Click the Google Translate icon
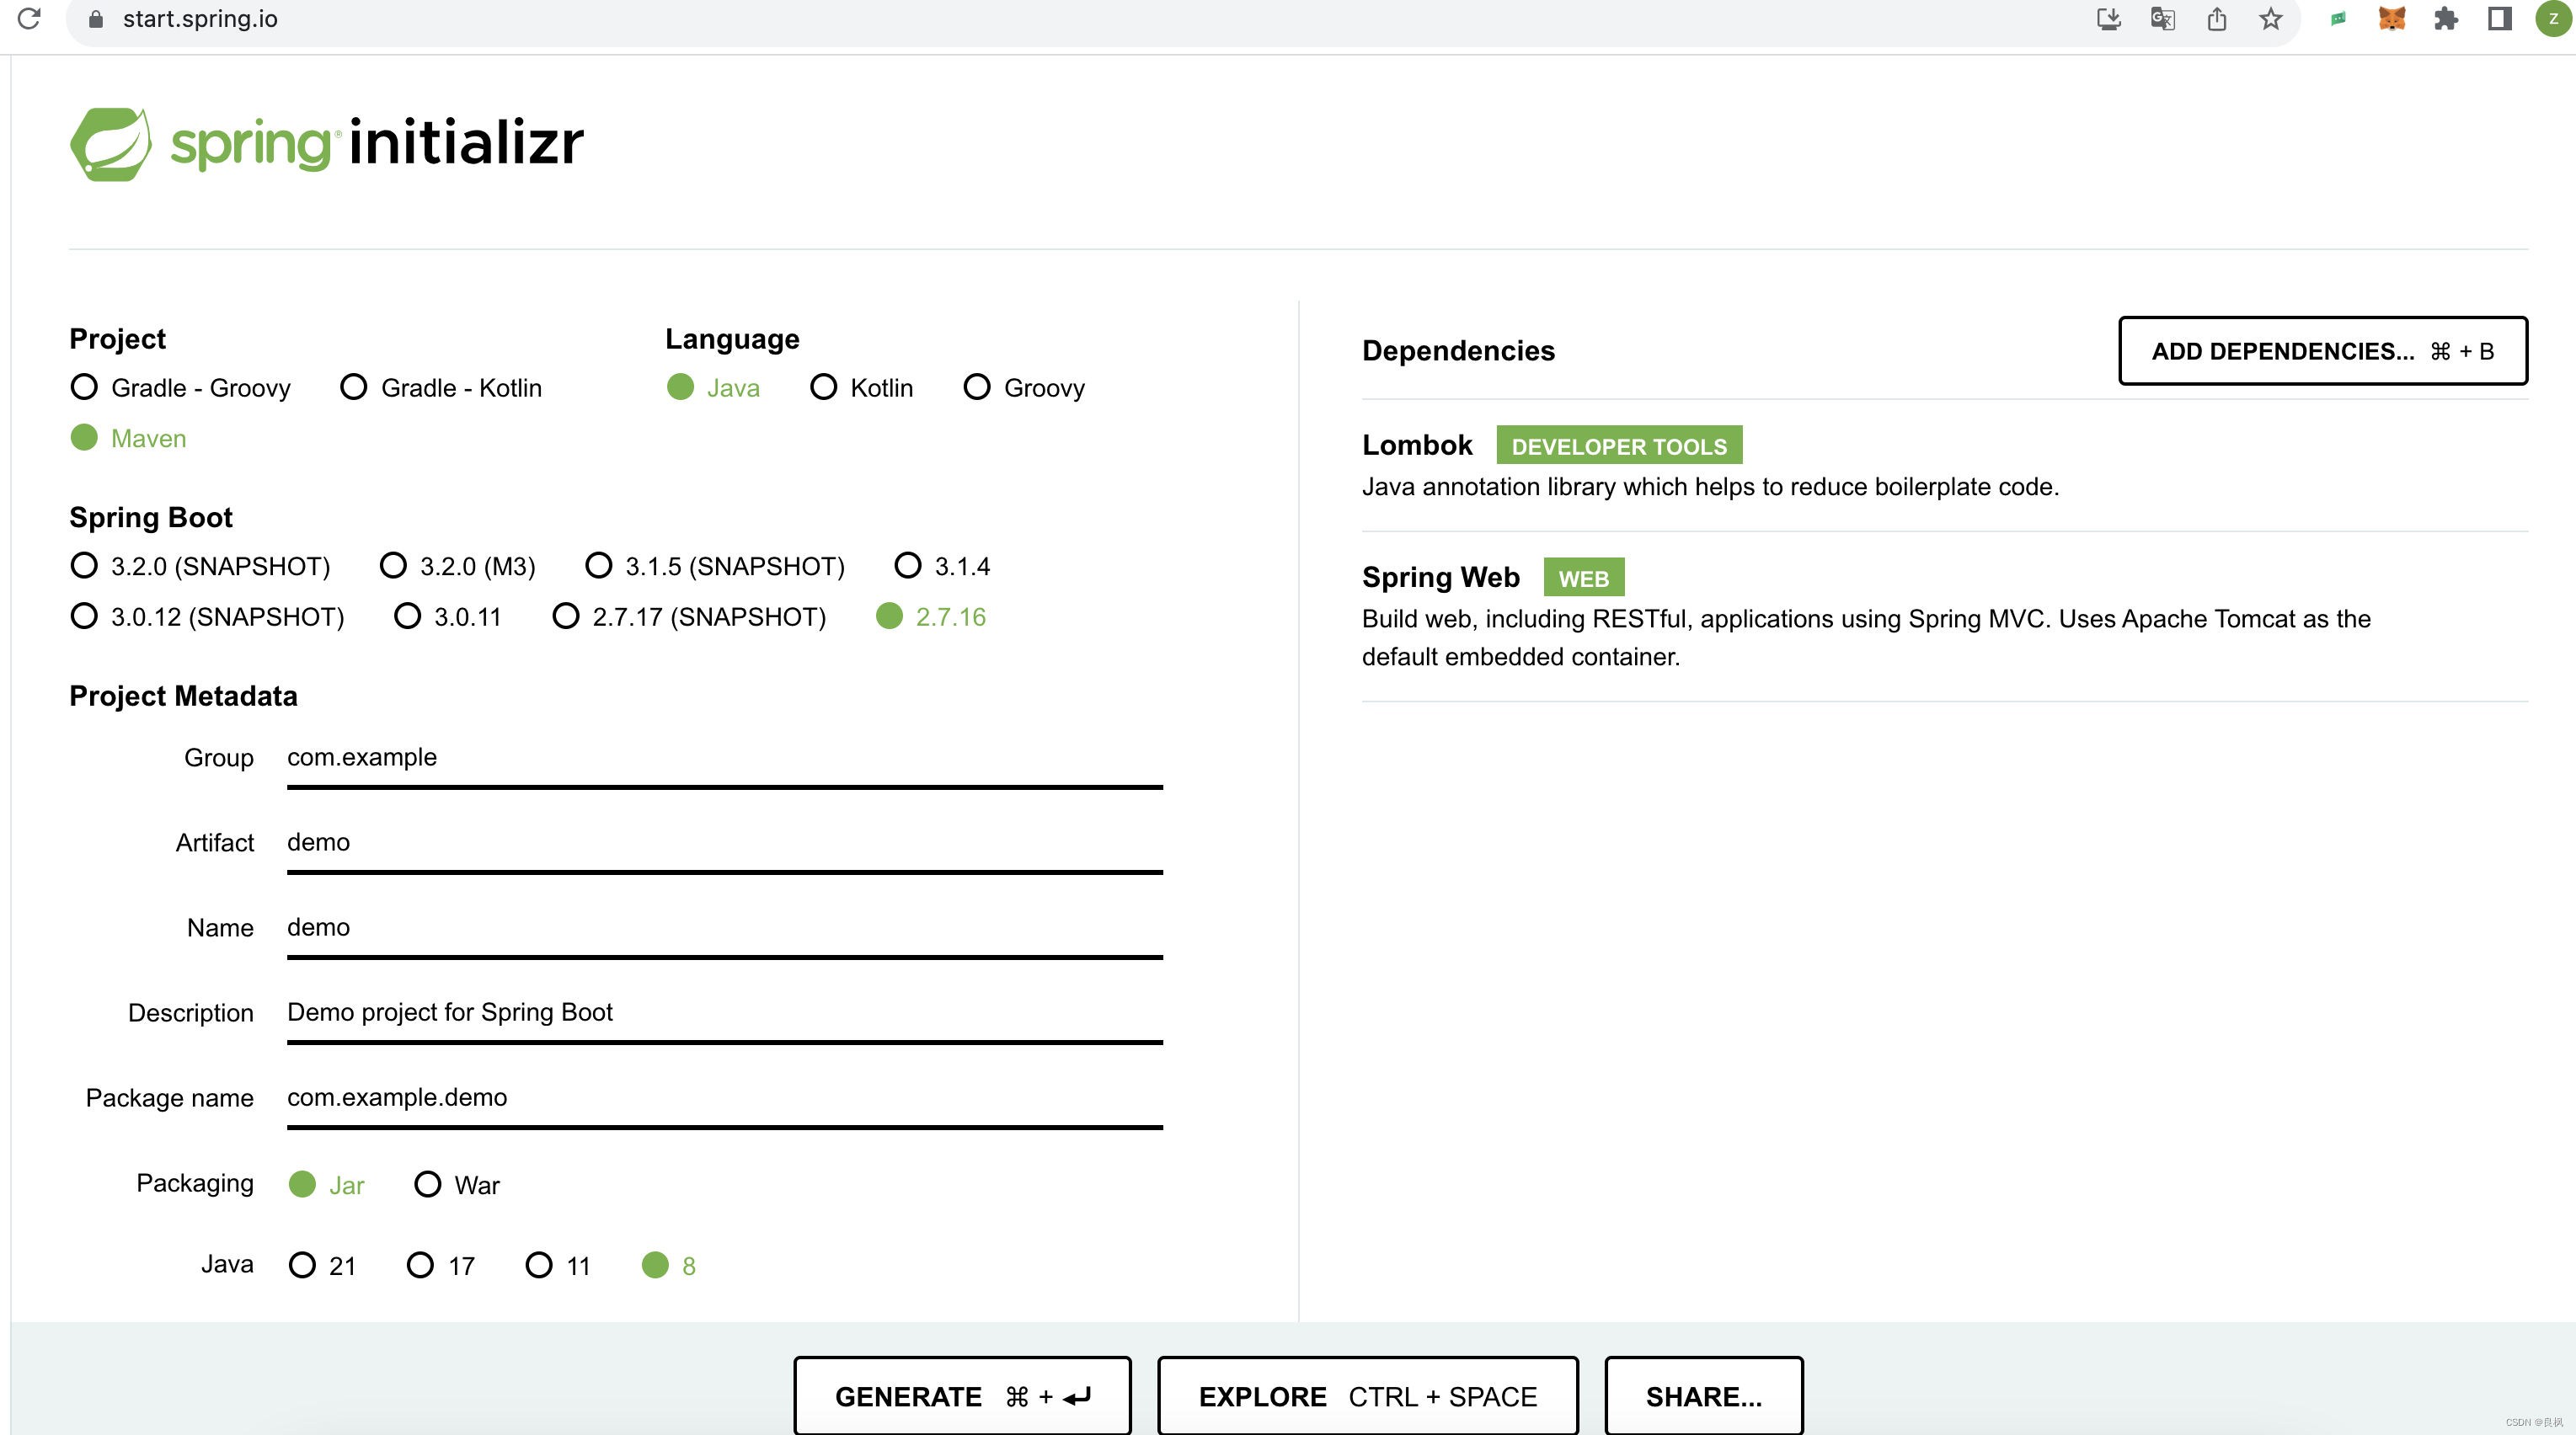The image size is (2576, 1435). 2163,19
